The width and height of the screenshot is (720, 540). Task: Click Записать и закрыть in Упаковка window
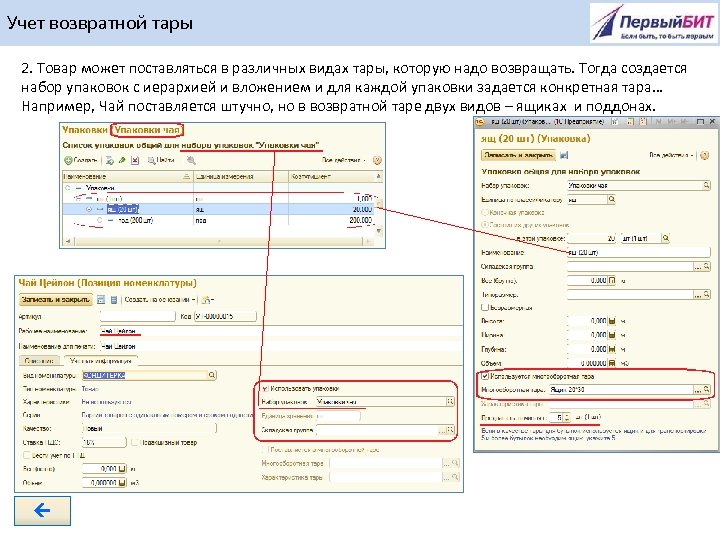[x=518, y=155]
